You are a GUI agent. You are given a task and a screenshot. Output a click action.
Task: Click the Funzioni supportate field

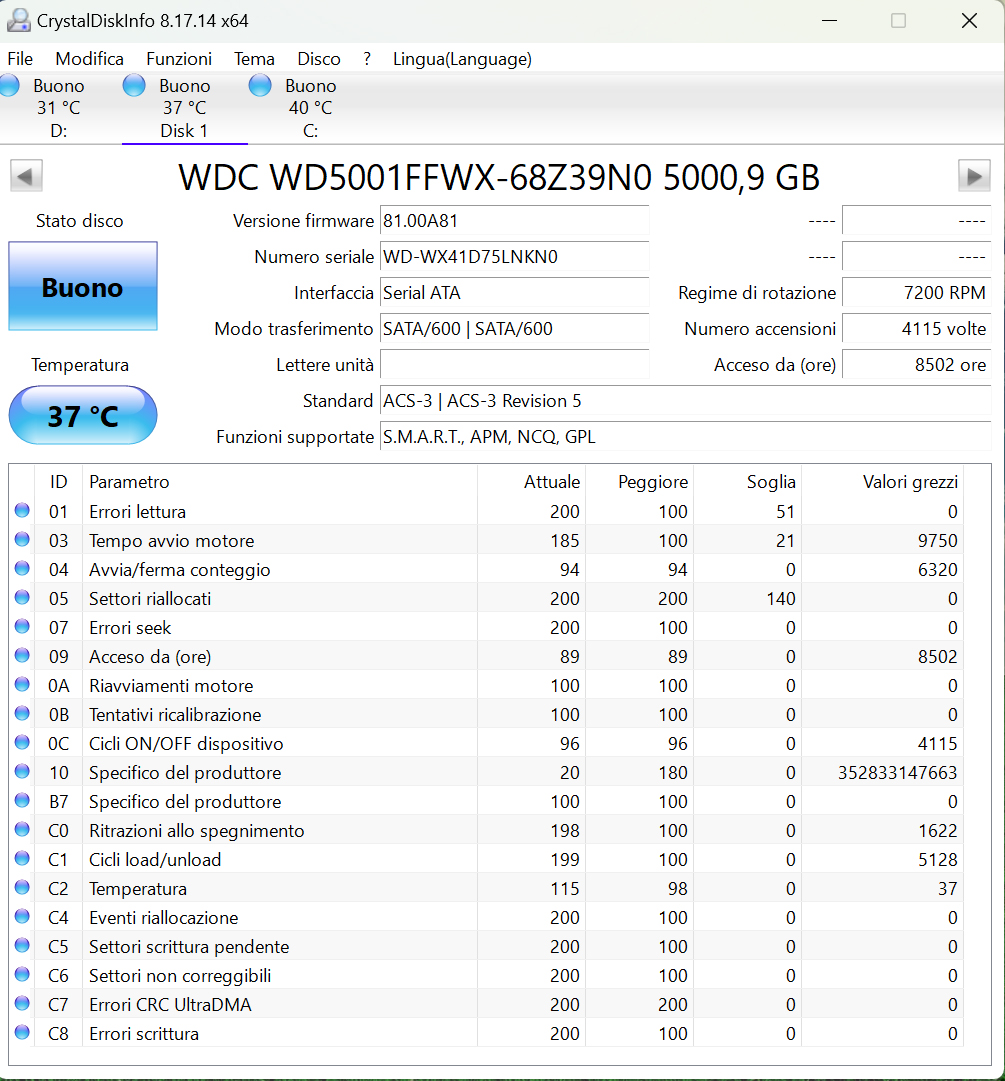click(x=686, y=436)
